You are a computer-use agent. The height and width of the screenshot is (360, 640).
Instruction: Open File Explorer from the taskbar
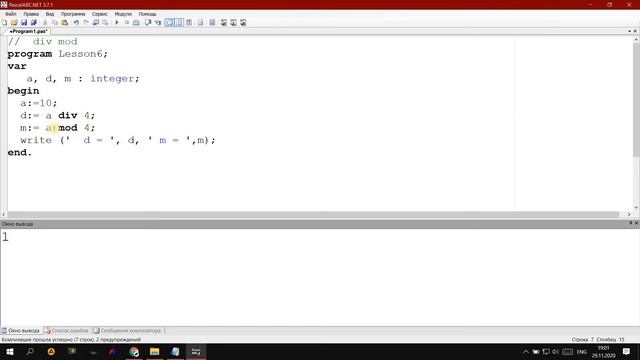[154, 351]
